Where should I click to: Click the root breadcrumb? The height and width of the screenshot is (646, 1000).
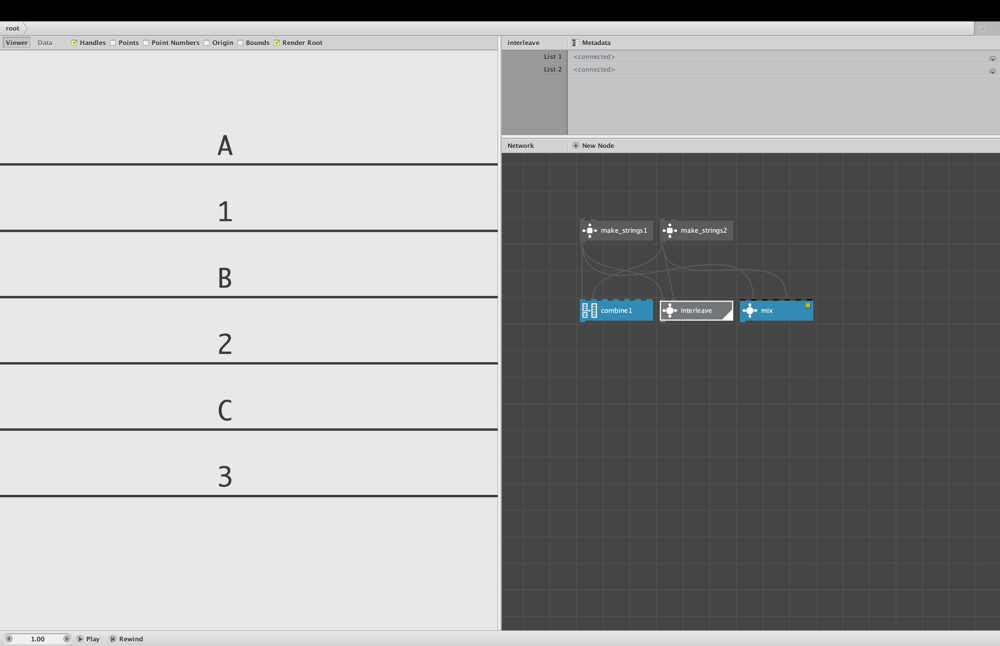point(12,28)
